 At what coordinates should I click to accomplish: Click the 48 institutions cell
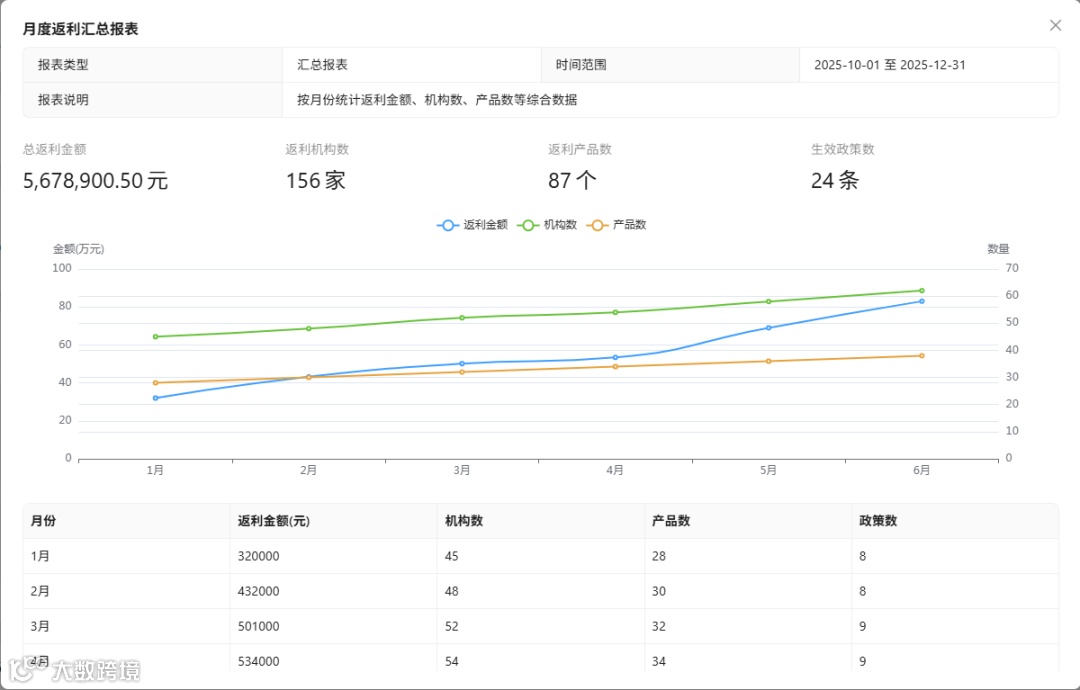pyautogui.click(x=541, y=591)
